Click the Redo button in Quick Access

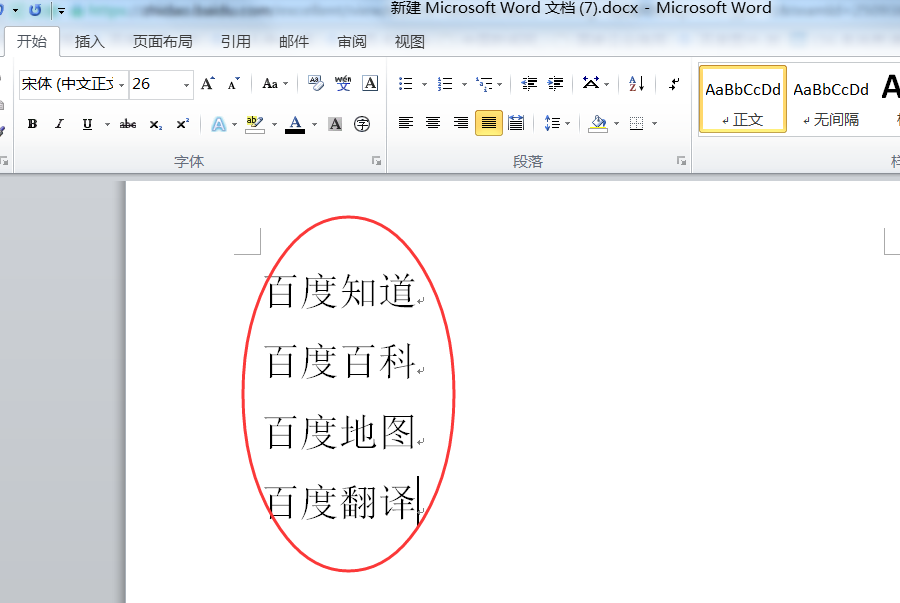pyautogui.click(x=35, y=10)
